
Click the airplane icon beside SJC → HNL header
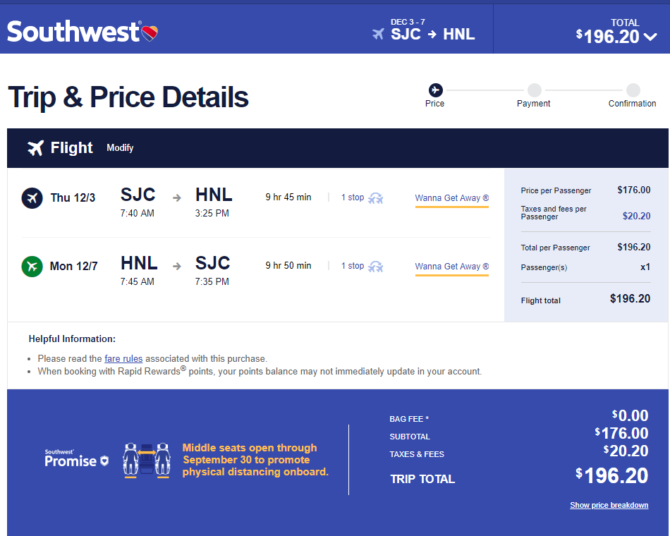(378, 34)
